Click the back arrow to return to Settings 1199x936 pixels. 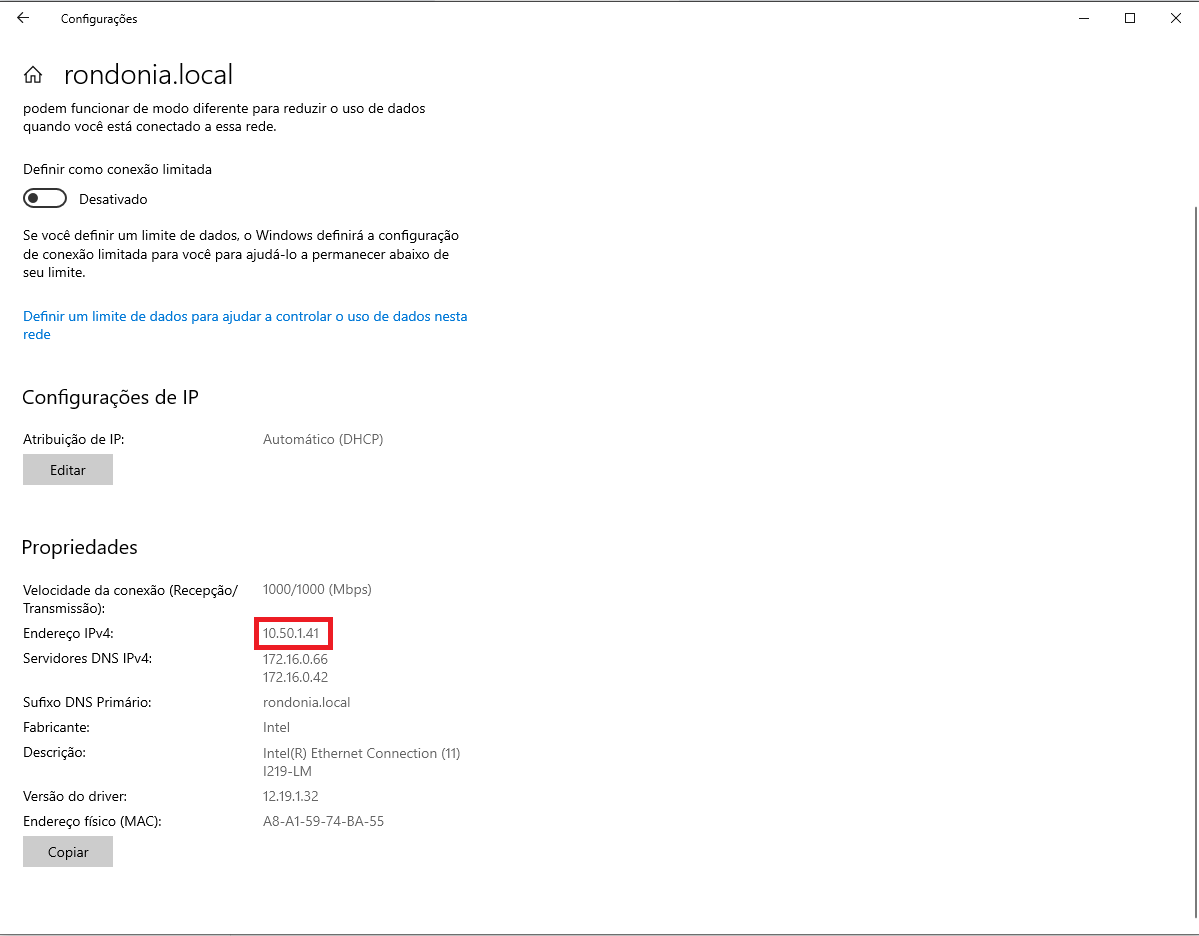pos(22,18)
